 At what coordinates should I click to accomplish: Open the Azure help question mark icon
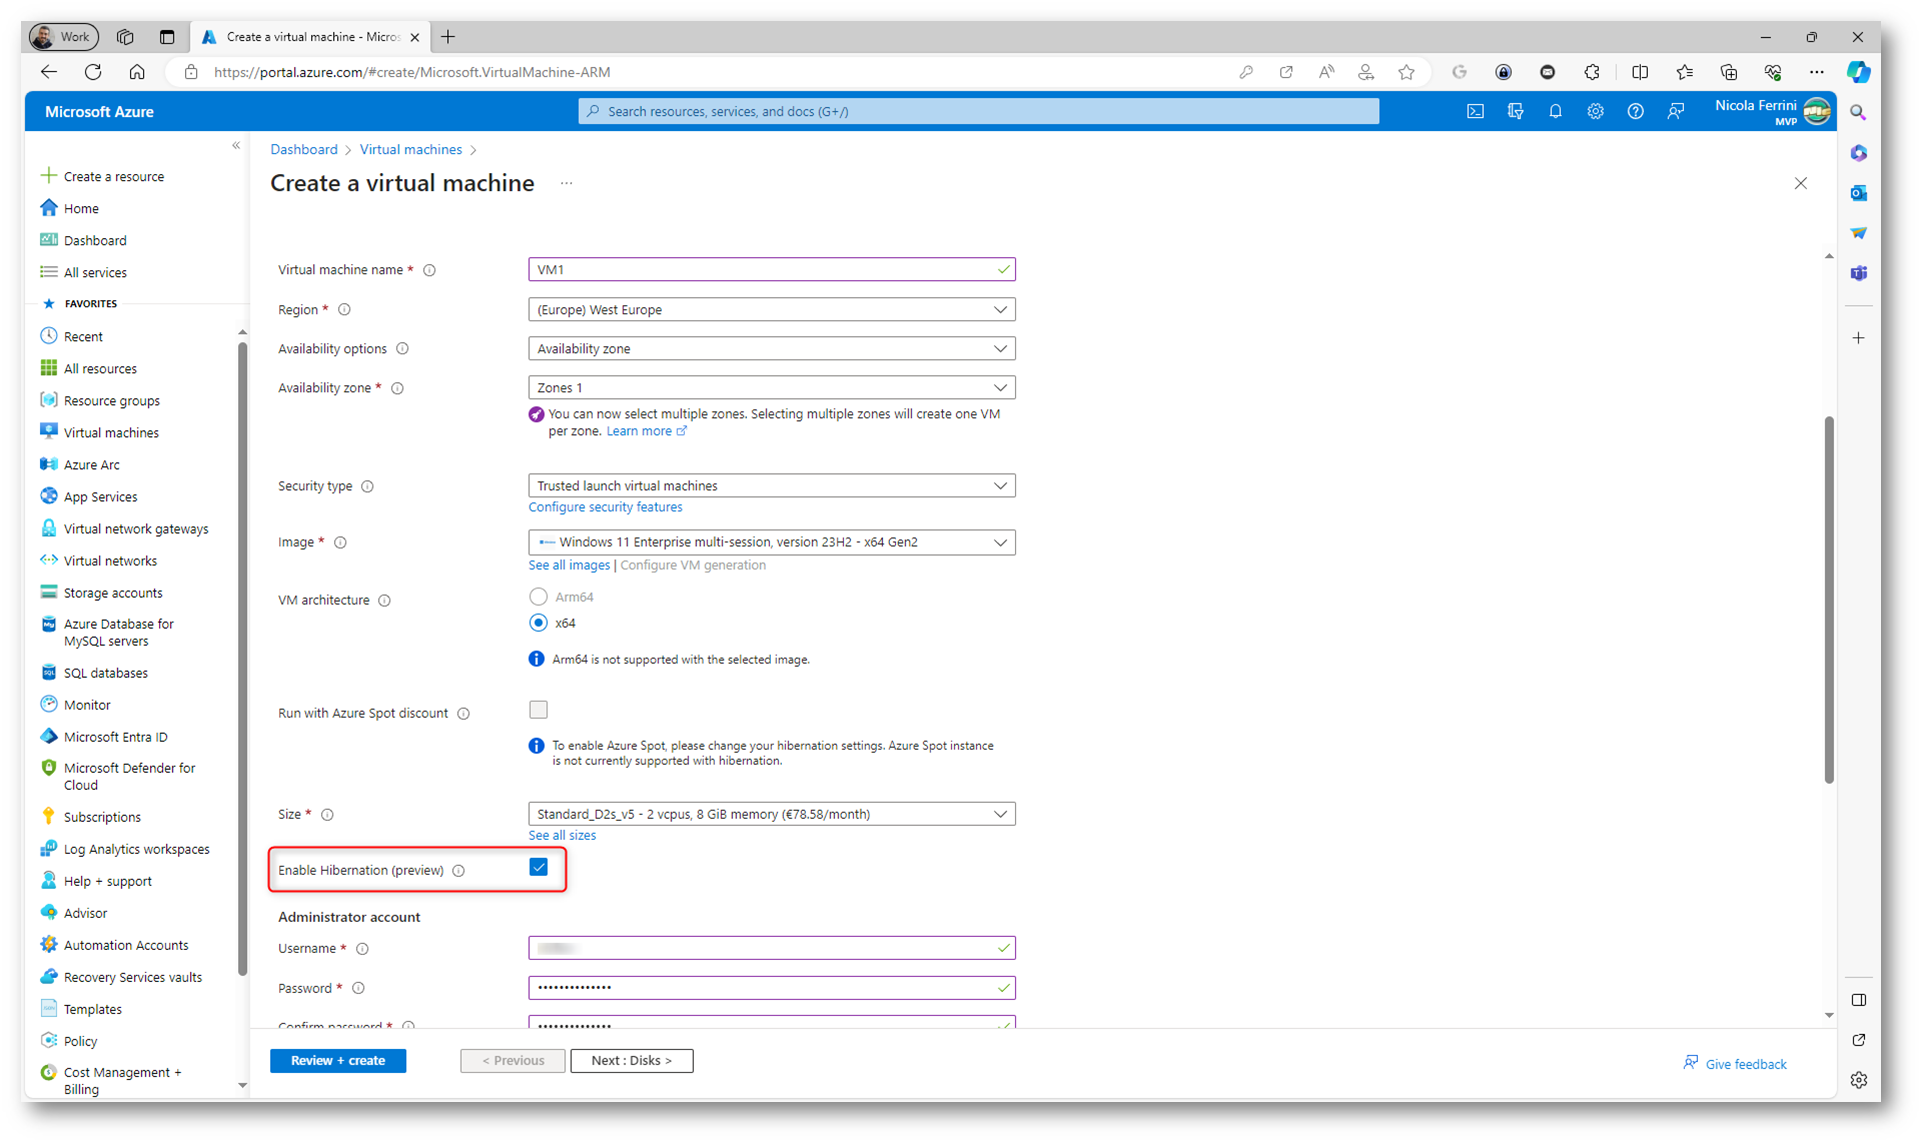(1635, 111)
